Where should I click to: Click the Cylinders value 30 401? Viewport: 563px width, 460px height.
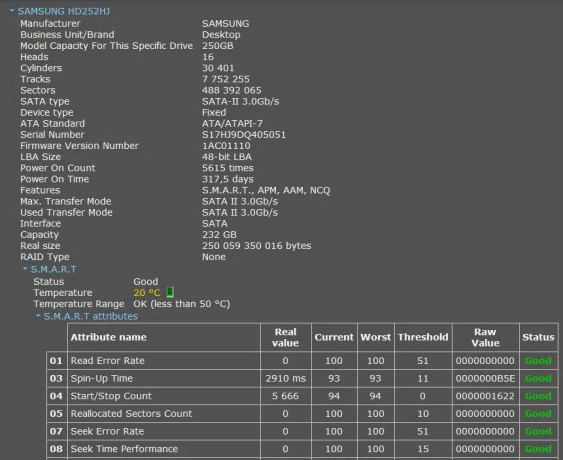pos(218,68)
